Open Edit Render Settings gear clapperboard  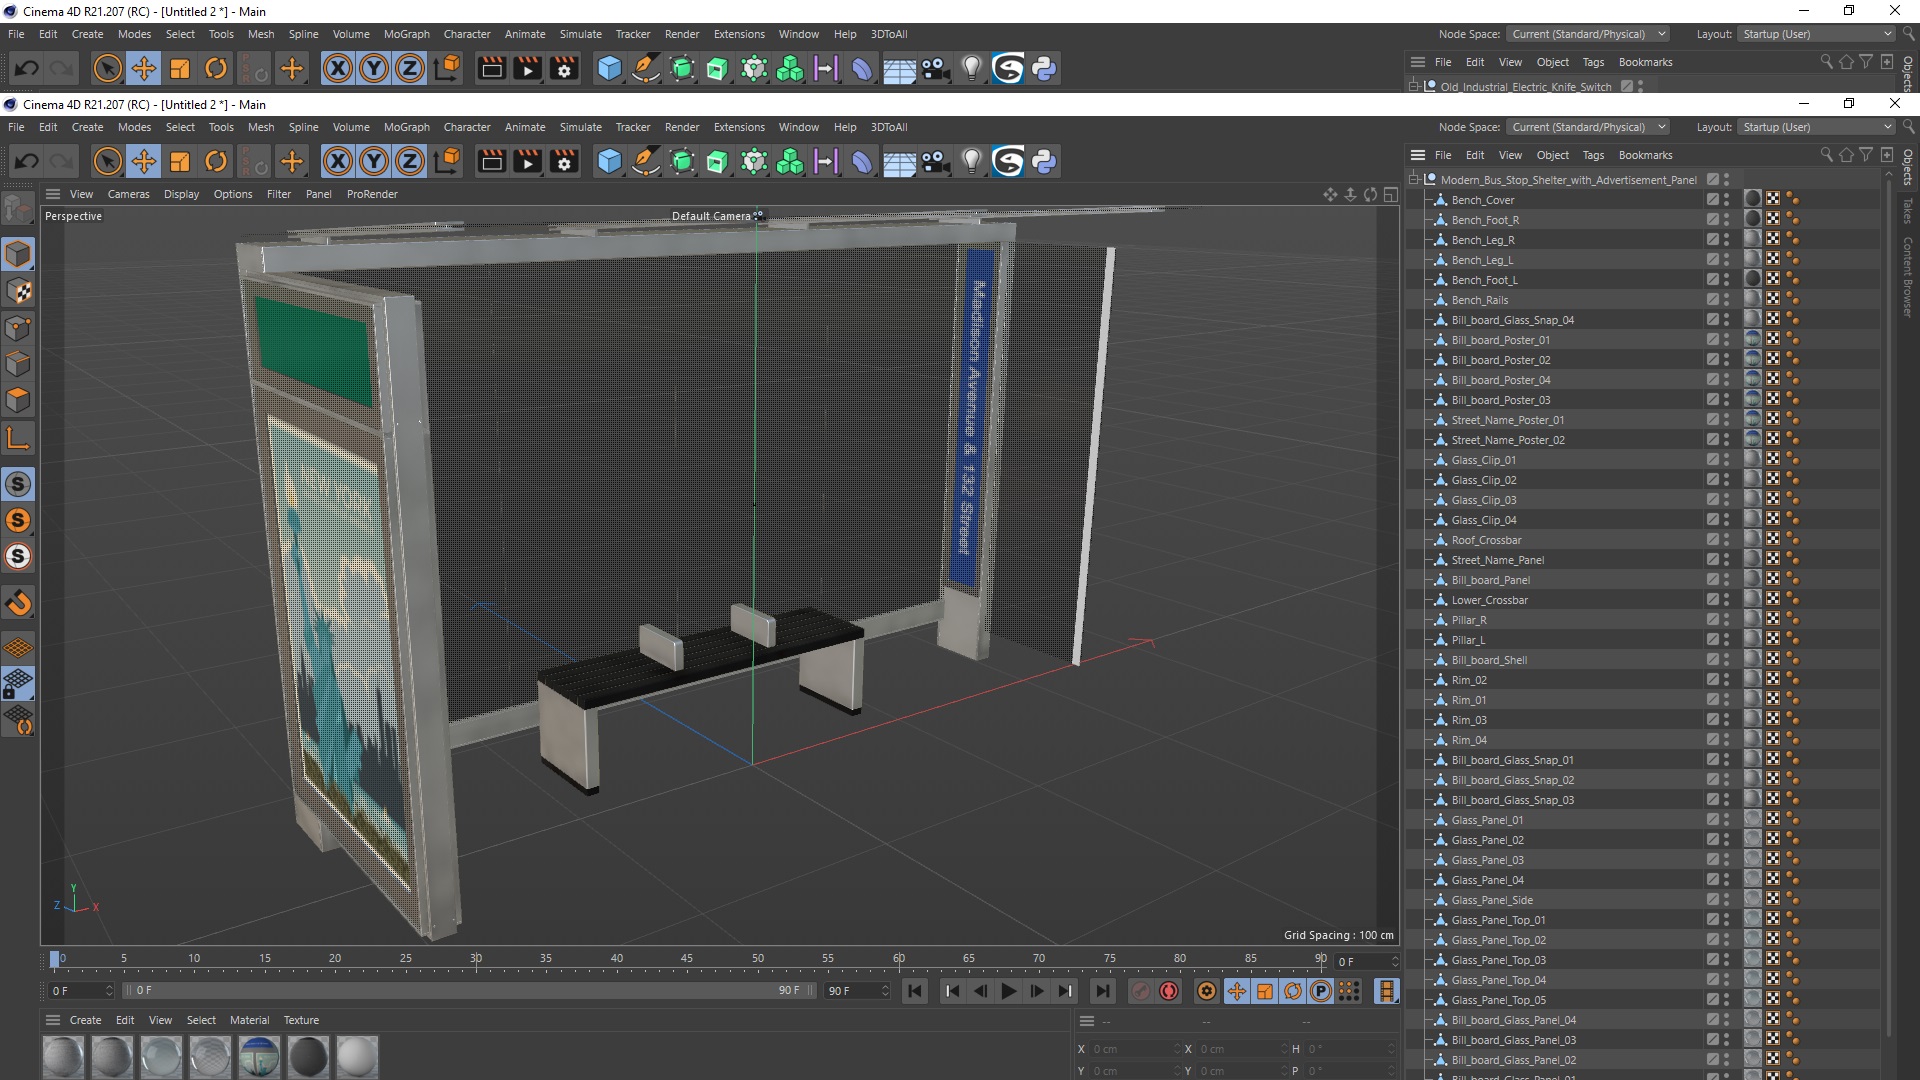[x=564, y=161]
